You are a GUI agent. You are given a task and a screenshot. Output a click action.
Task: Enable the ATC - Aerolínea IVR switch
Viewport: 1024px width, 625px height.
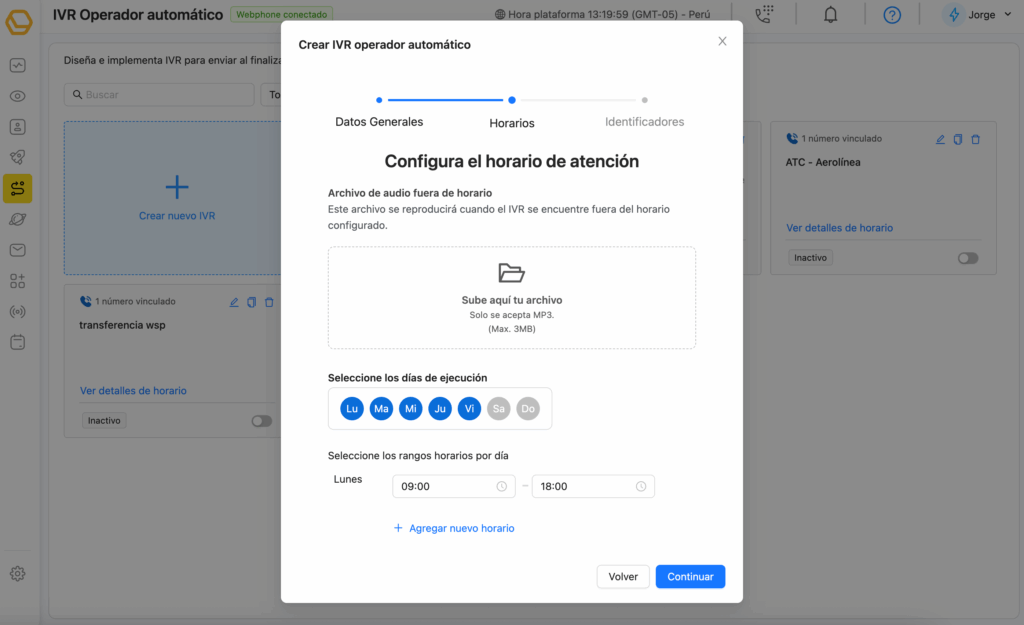(967, 258)
